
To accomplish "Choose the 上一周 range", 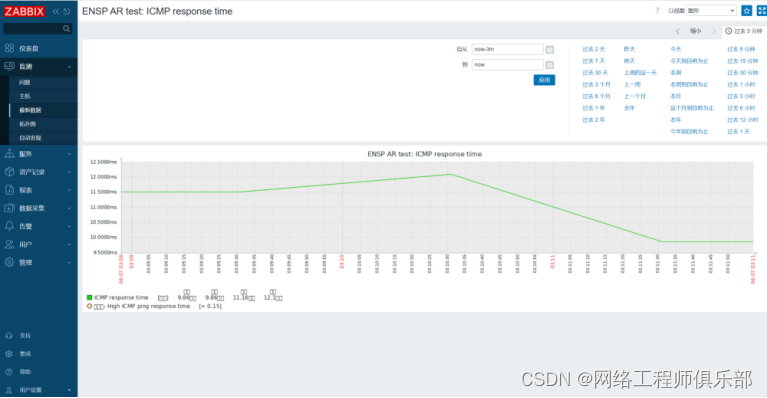I will [x=632, y=85].
